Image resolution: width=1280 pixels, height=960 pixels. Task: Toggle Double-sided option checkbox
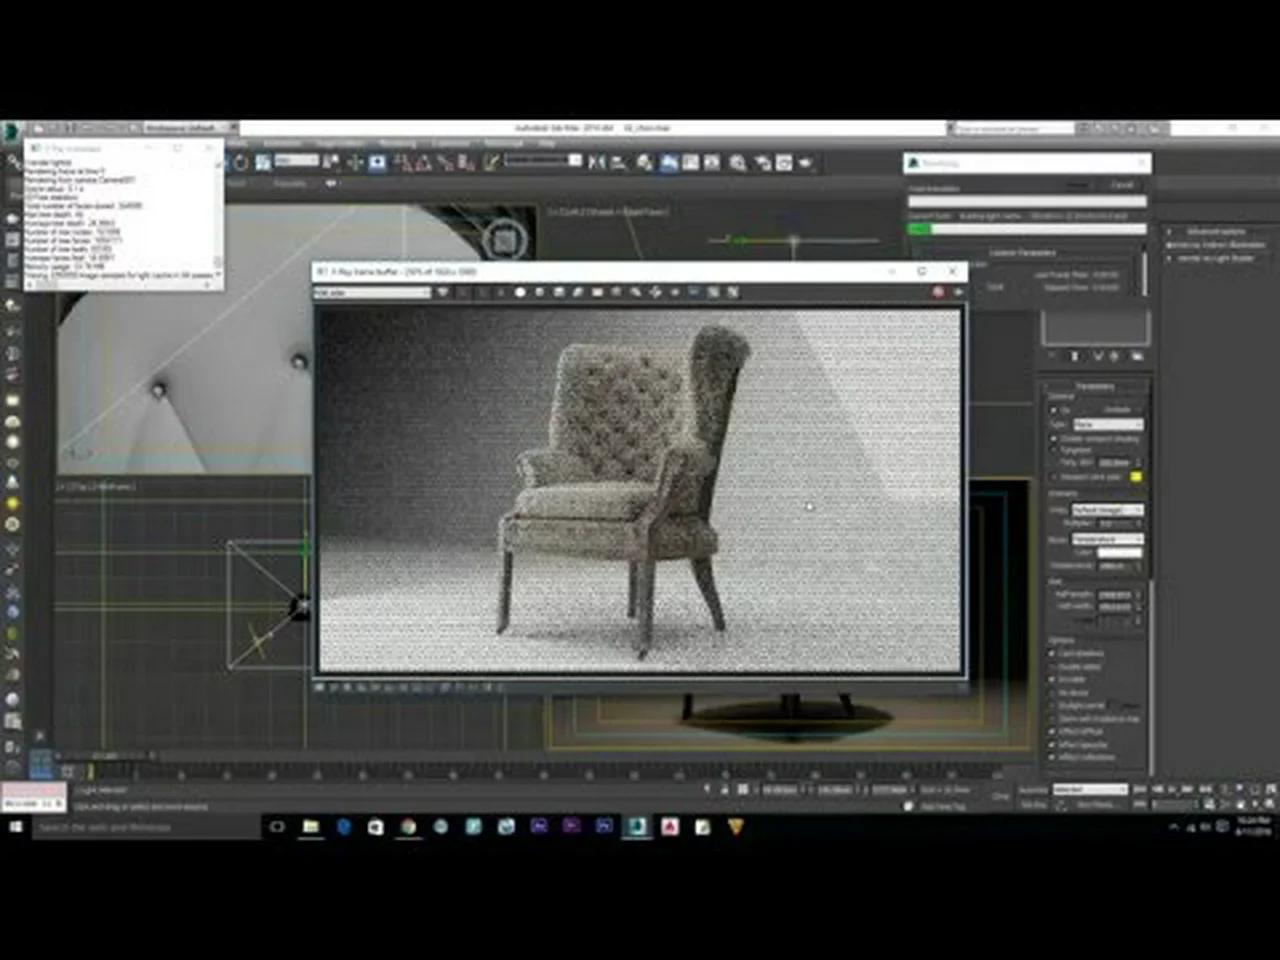1051,667
